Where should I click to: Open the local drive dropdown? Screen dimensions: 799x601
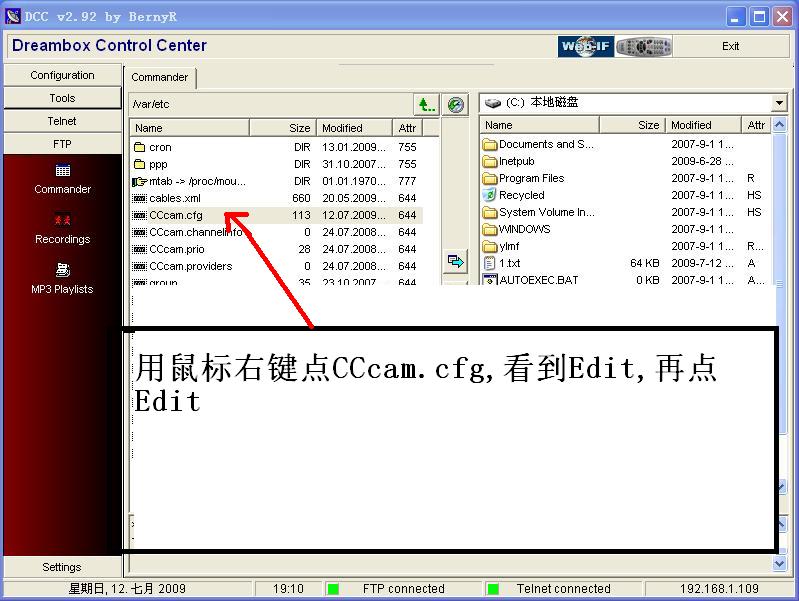coord(779,103)
